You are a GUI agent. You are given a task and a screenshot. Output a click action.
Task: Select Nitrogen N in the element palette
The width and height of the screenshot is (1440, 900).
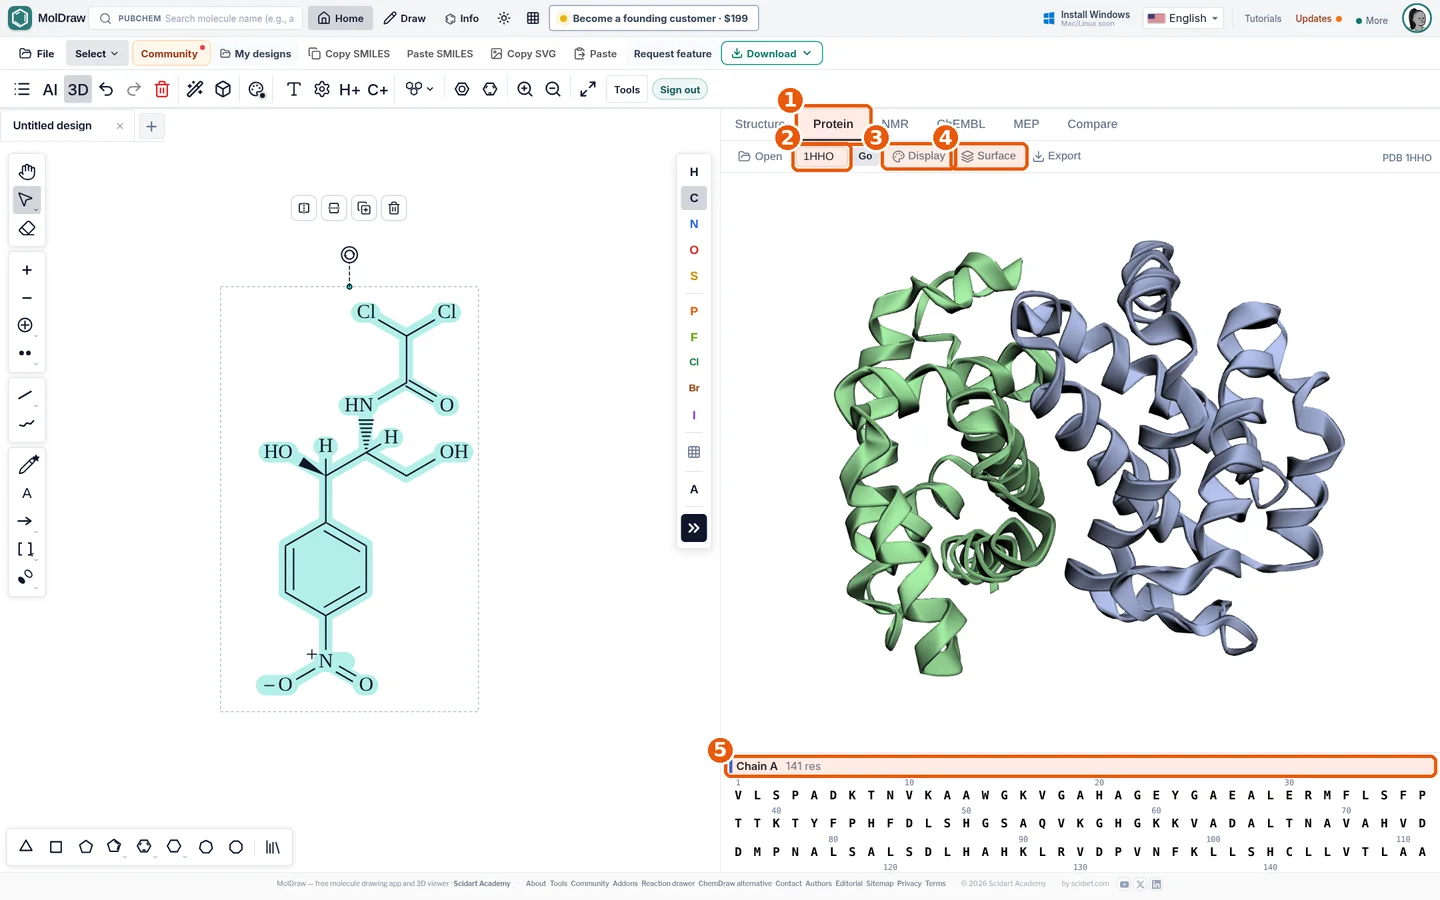[694, 224]
